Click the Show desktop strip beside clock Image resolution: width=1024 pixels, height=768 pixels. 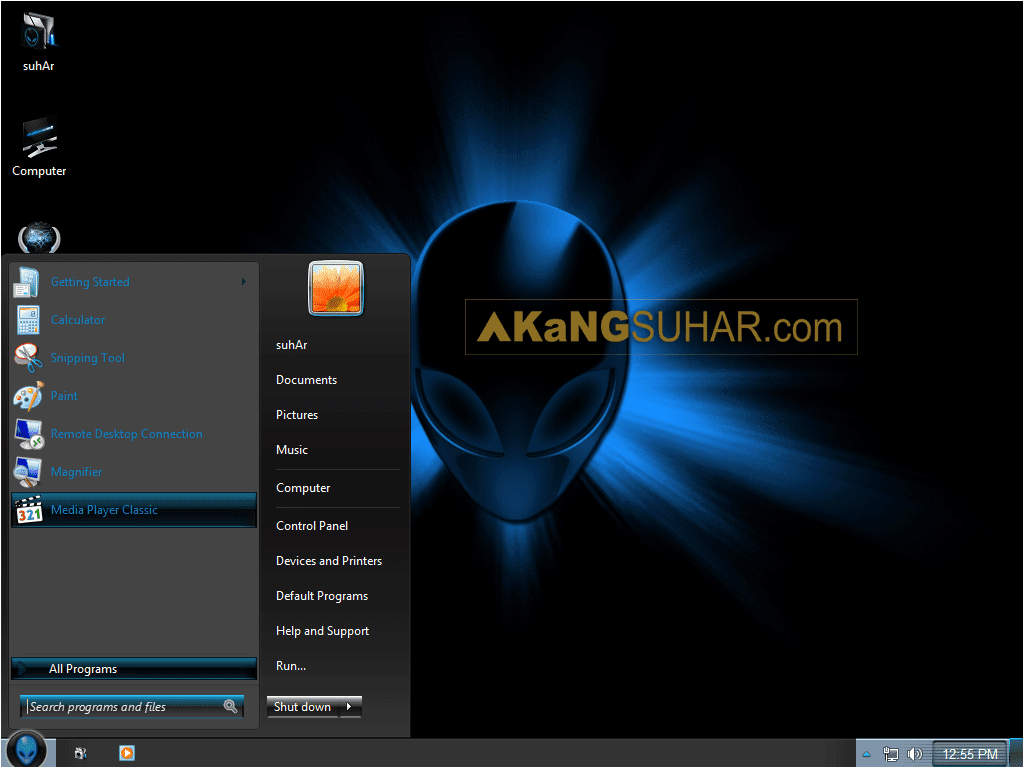pos(1016,754)
